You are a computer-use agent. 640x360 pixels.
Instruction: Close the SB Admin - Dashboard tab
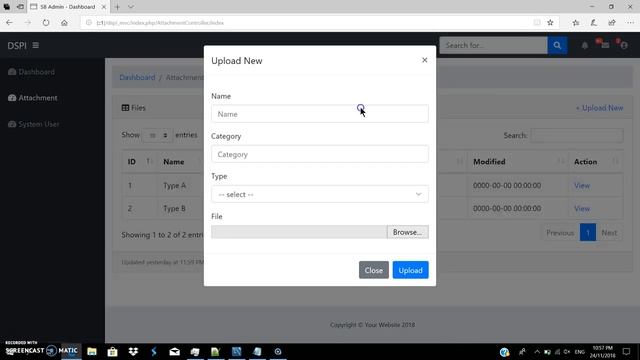coord(104,7)
